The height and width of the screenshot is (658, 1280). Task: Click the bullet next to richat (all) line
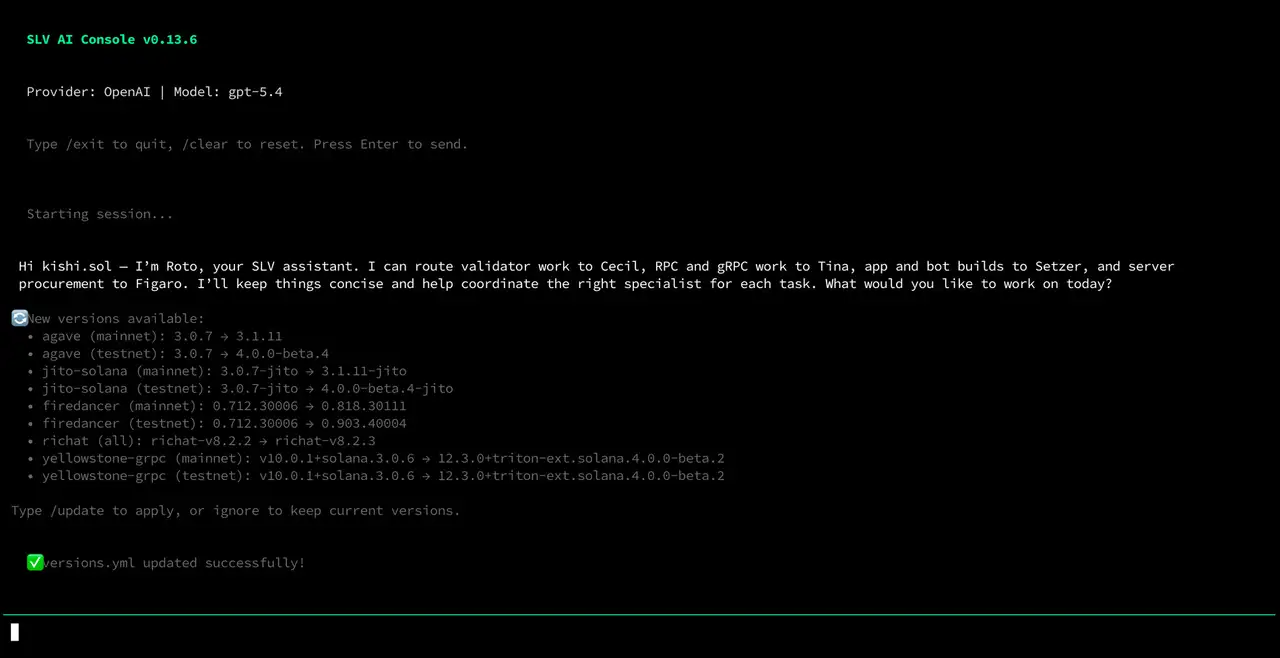30,440
